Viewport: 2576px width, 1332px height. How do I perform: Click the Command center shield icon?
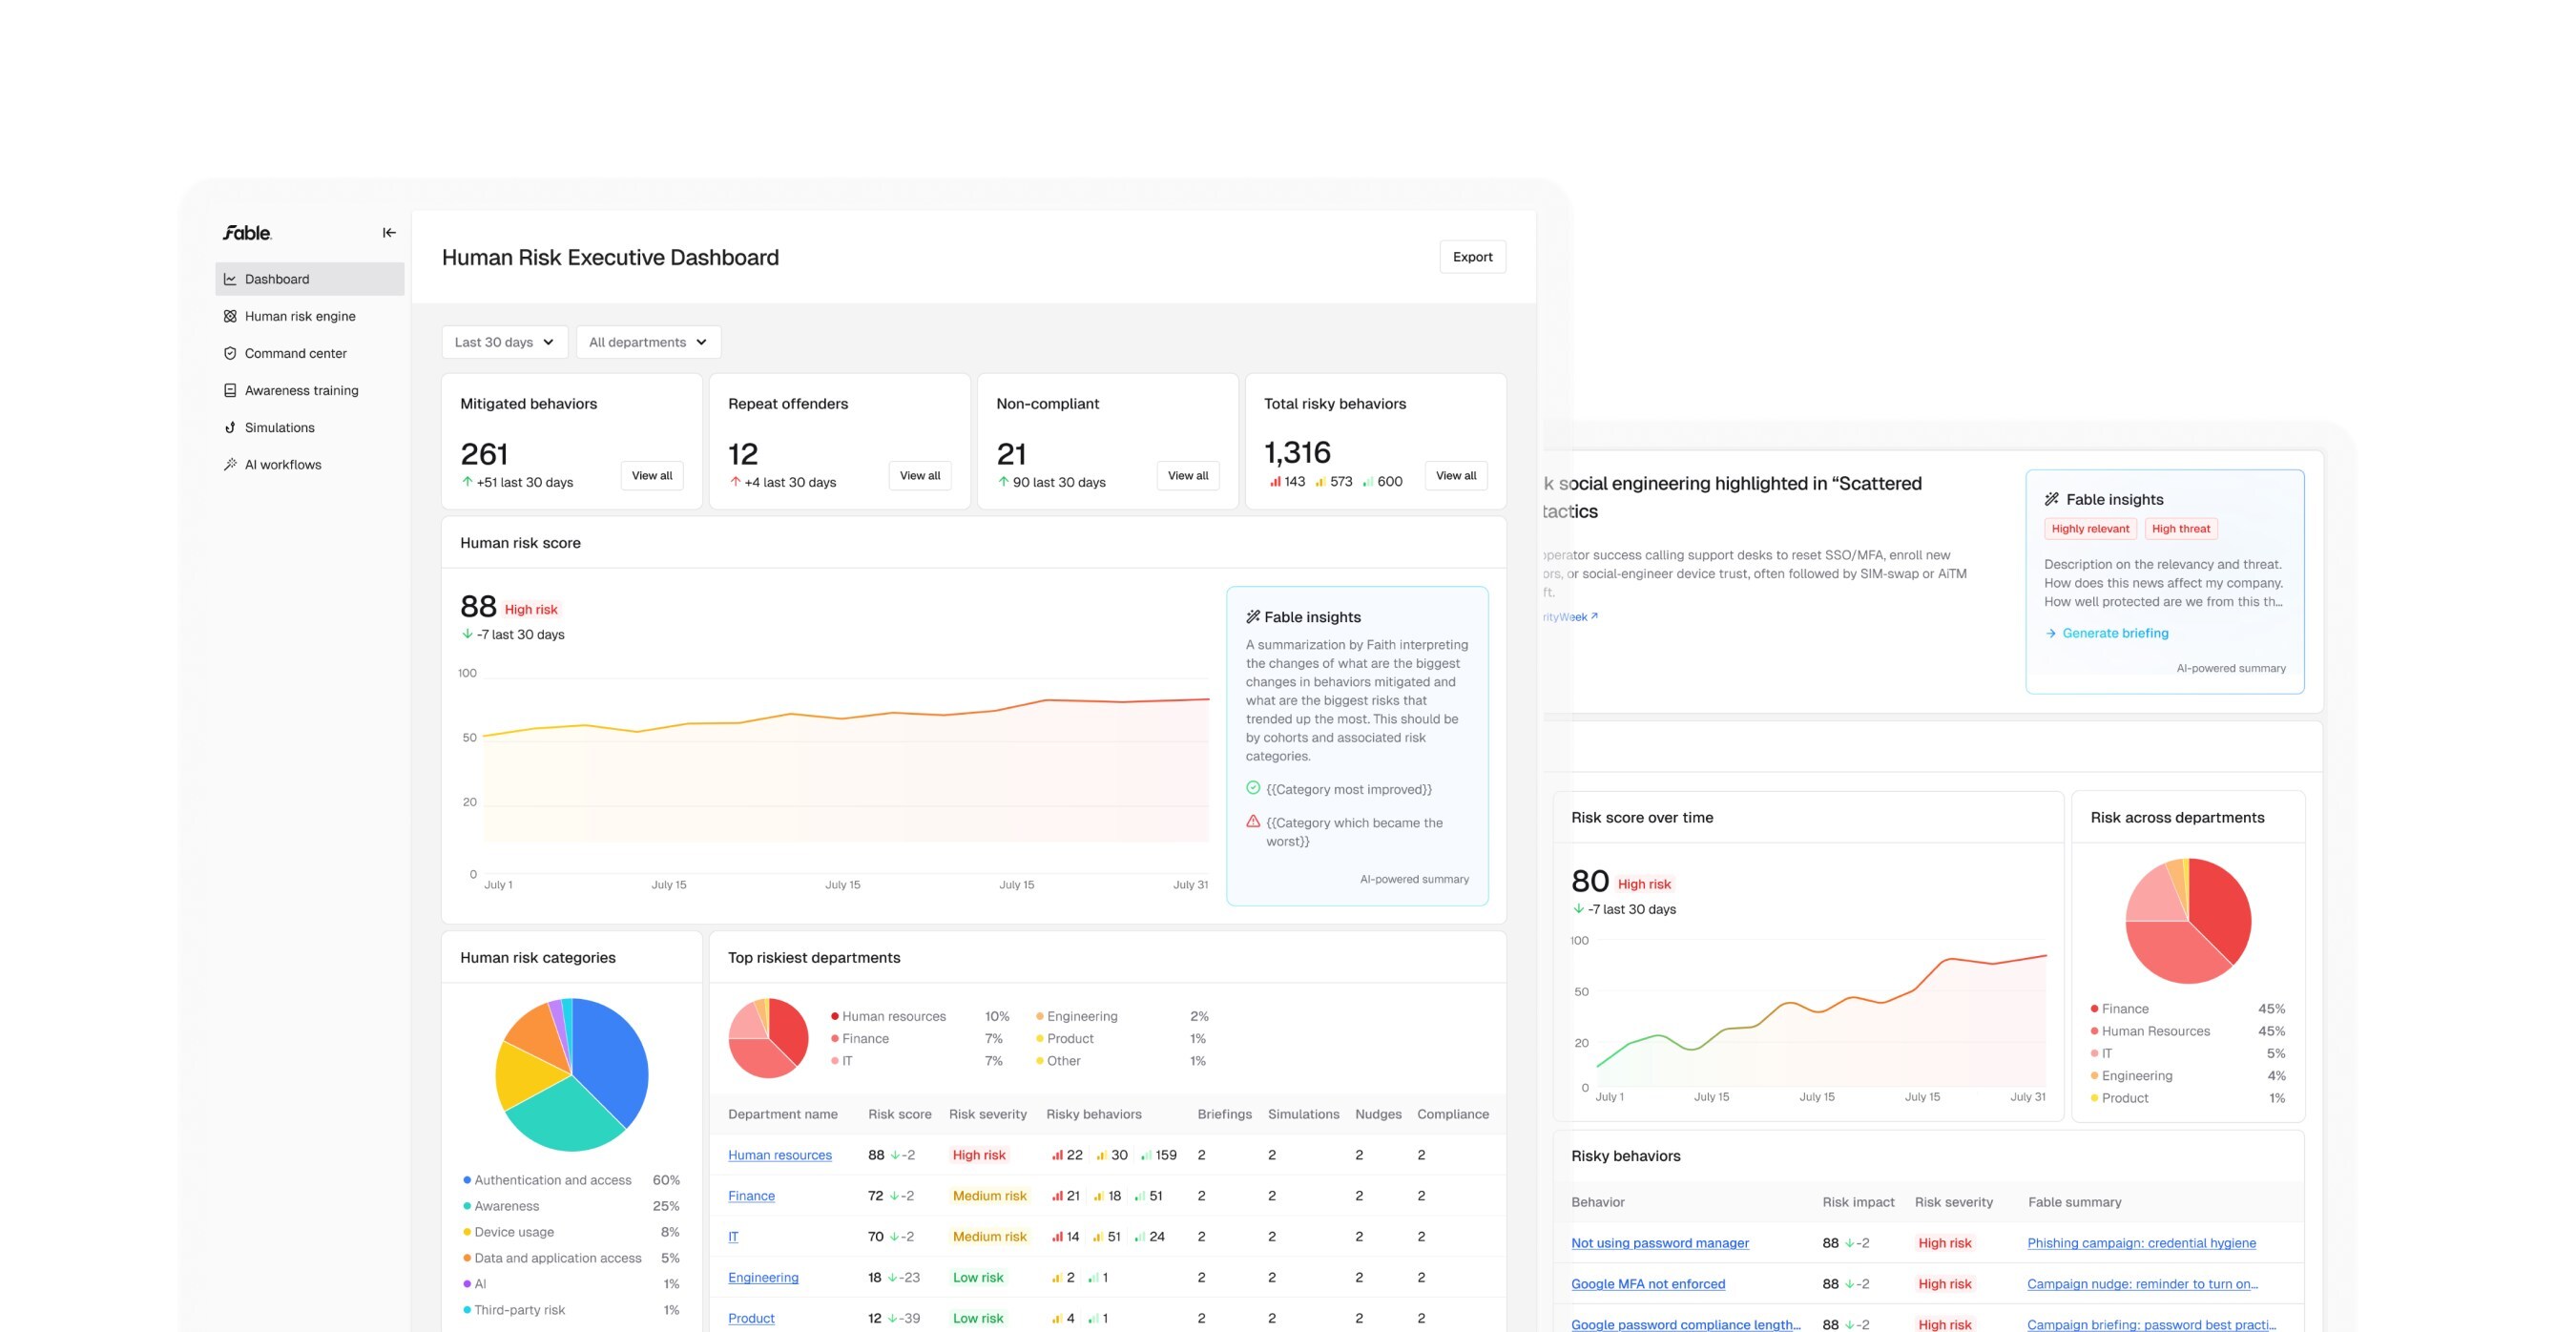click(x=230, y=353)
